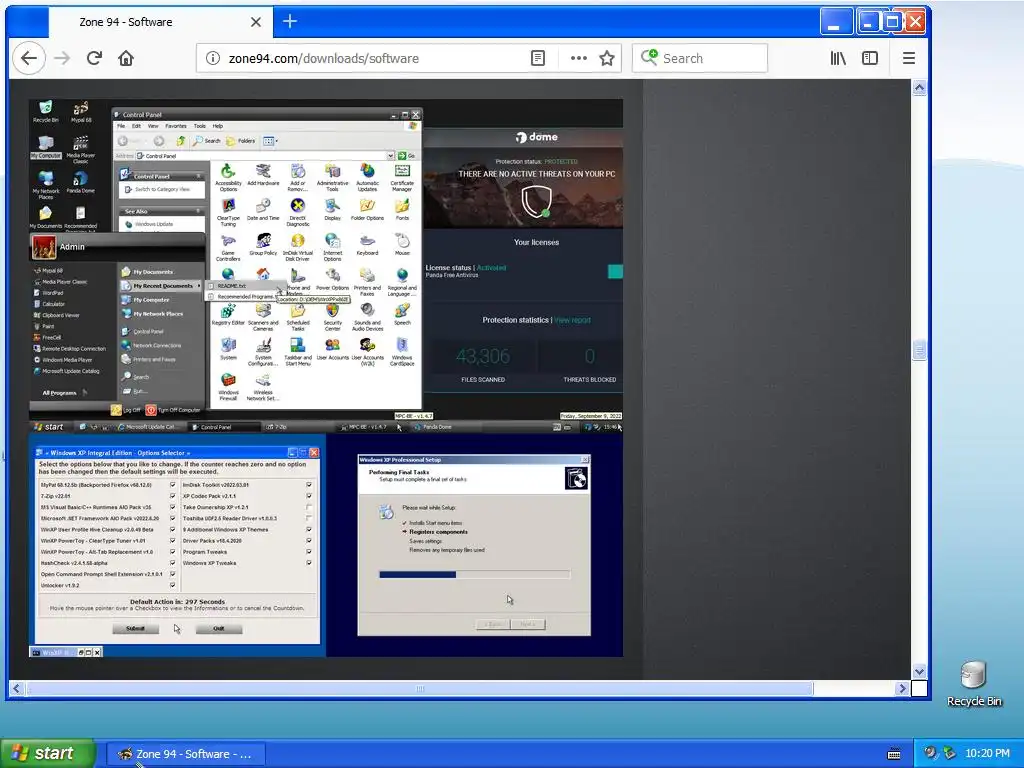Reload the current zone94 page
1024x768 pixels.
[x=94, y=58]
